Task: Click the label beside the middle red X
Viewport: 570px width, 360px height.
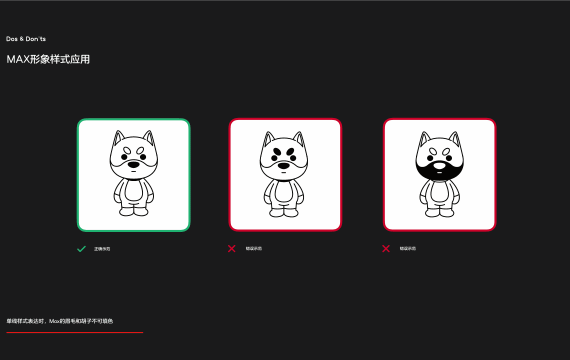Action: (254, 249)
